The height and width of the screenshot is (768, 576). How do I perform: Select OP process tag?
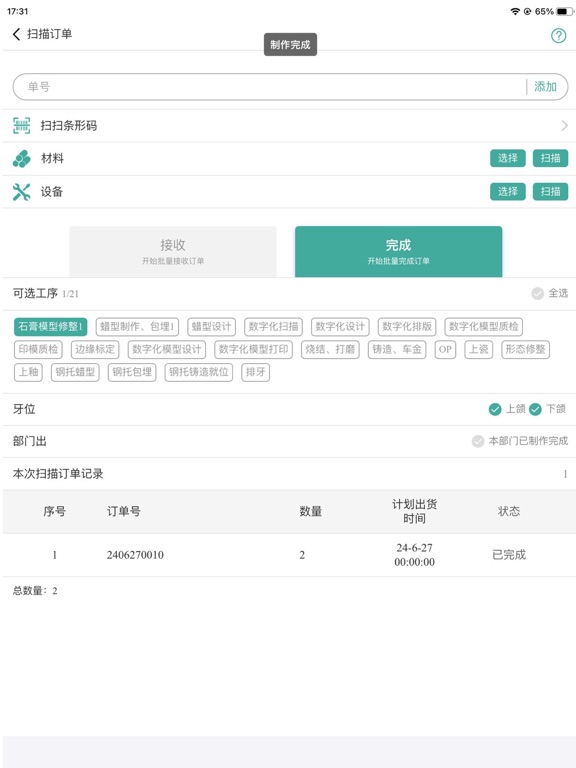click(x=445, y=349)
